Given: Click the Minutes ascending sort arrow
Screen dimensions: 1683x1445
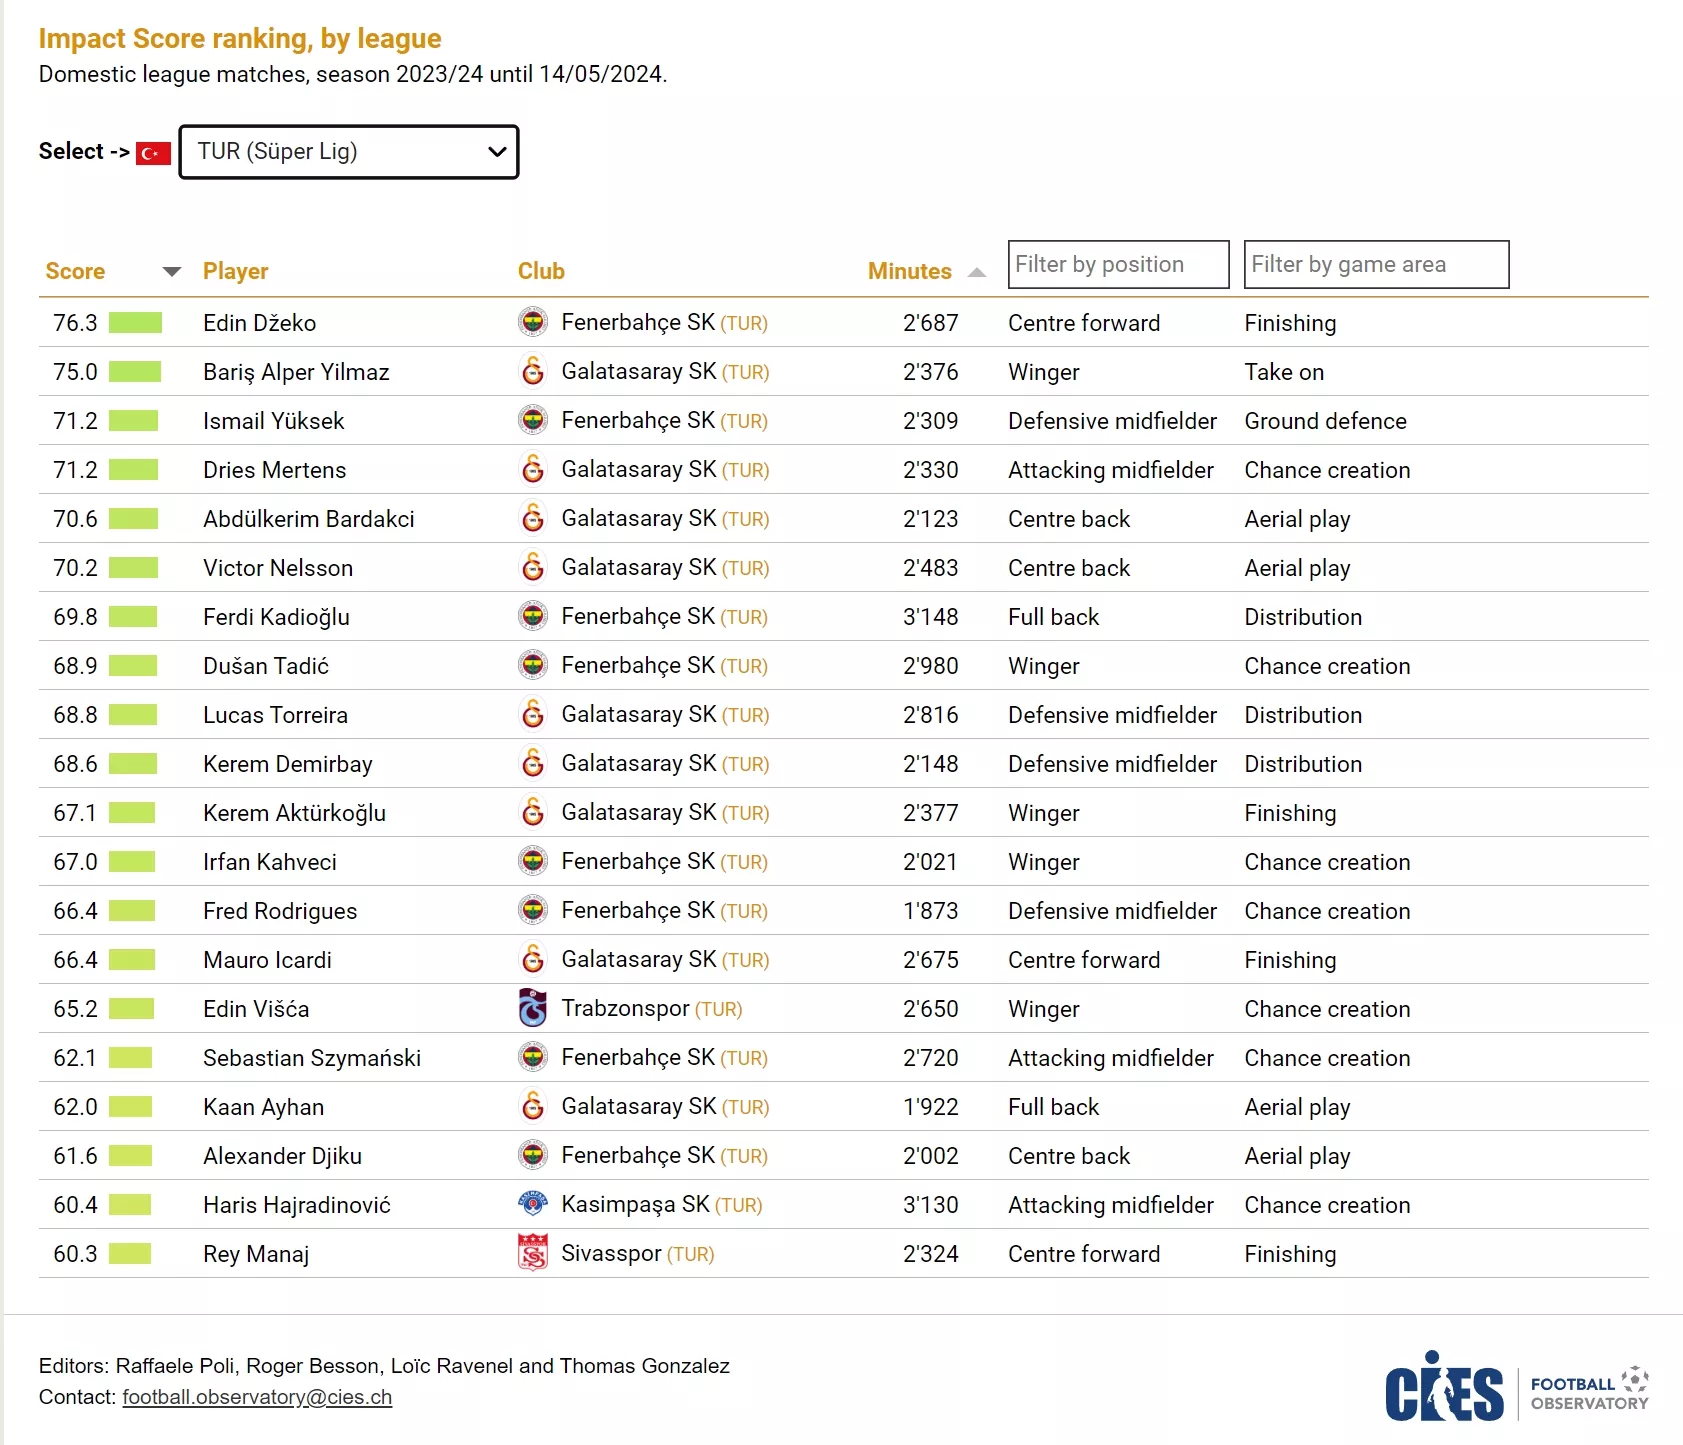Looking at the screenshot, I should tap(977, 272).
